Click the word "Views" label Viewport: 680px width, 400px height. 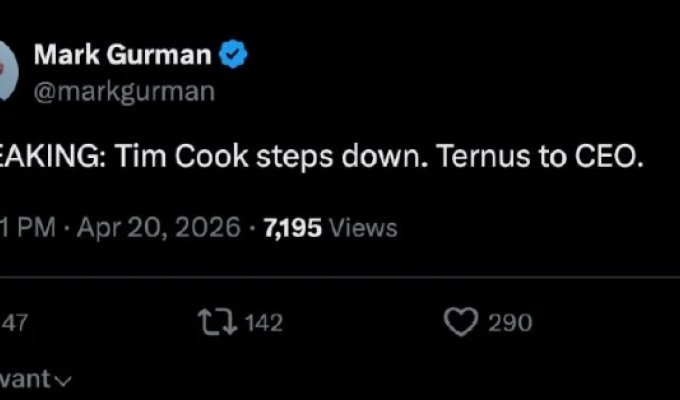point(363,228)
